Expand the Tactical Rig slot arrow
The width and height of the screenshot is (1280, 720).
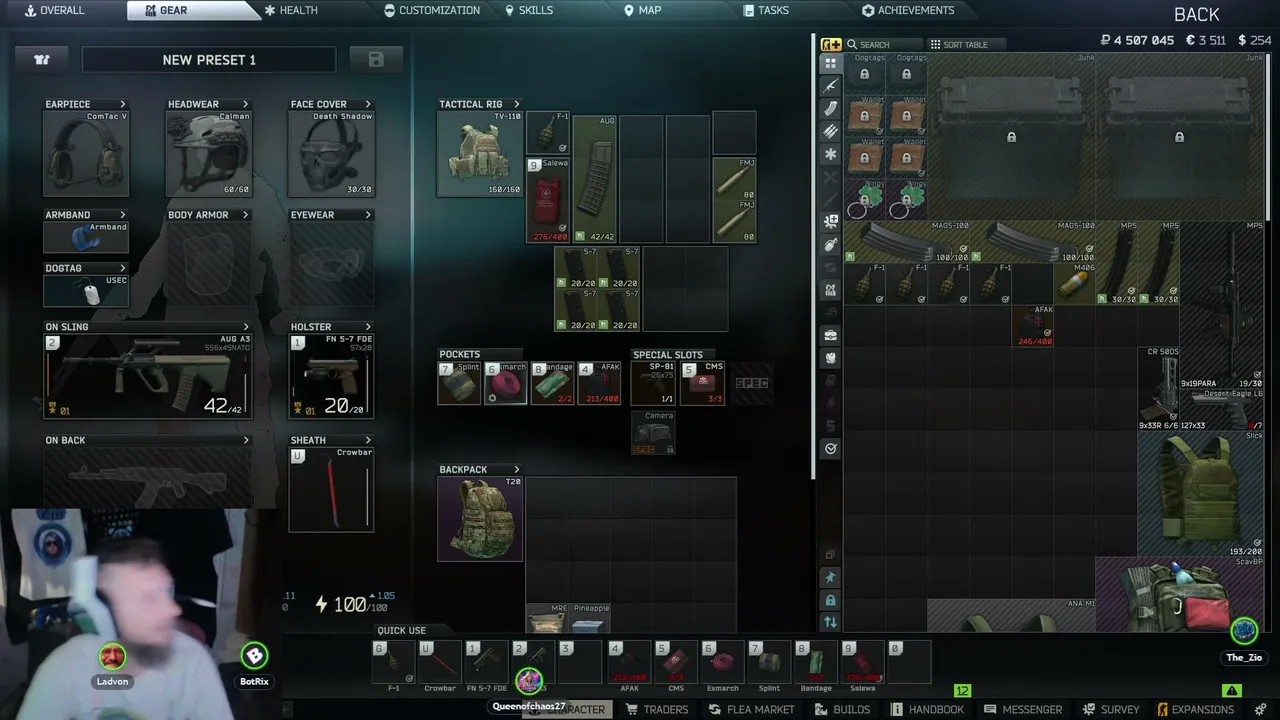(517, 104)
